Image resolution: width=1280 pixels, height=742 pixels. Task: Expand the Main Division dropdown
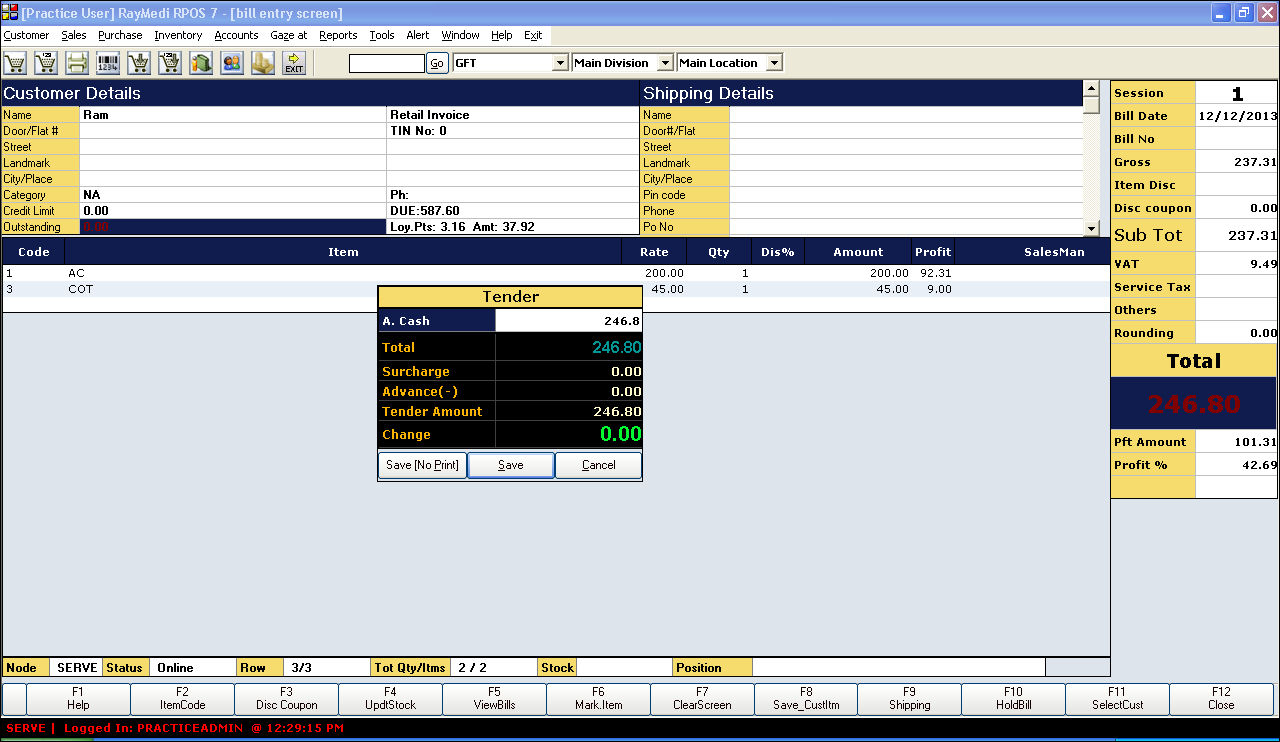(665, 63)
